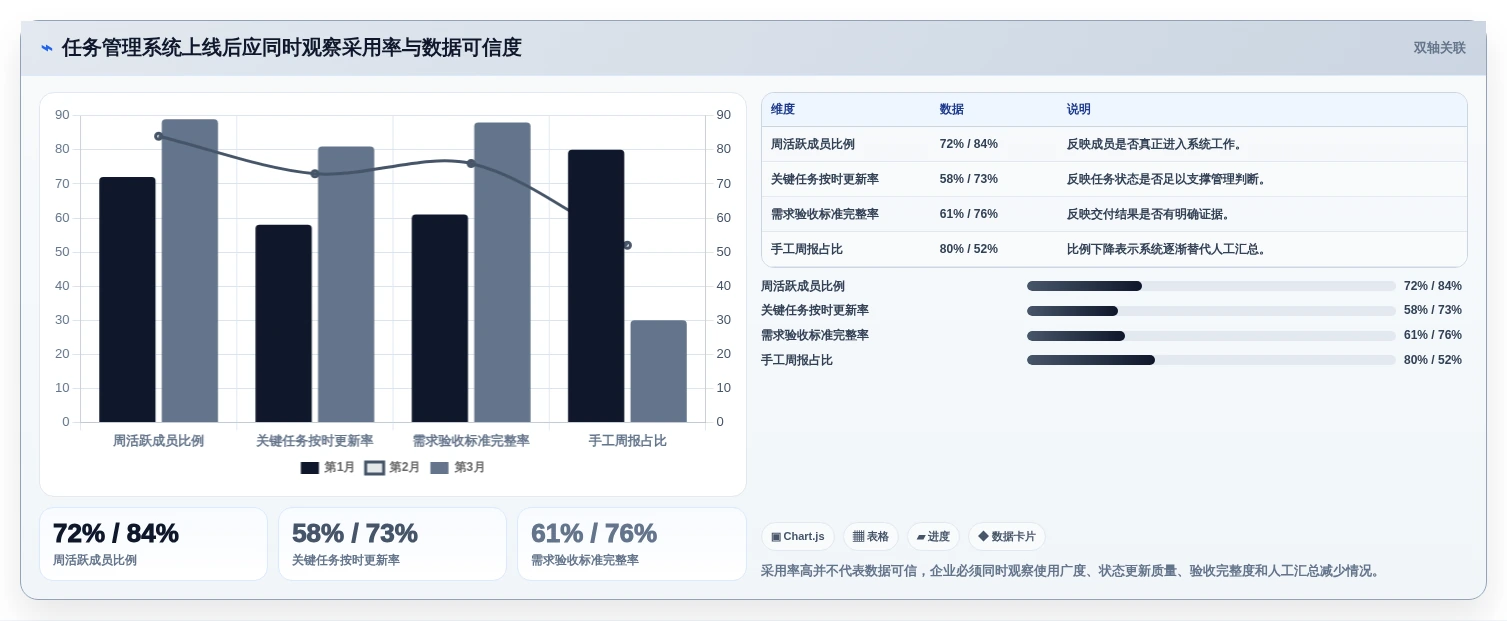Viewport: 1507px width, 621px height.
Task: Open the 72% / 84% data card
Action: click(153, 544)
